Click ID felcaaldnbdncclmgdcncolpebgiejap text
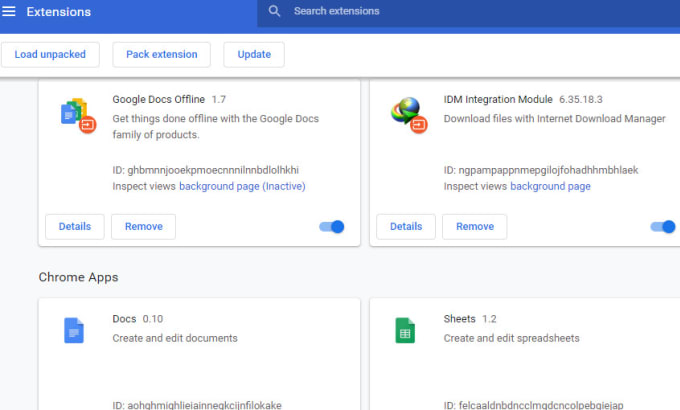The width and height of the screenshot is (680, 410). [x=533, y=405]
